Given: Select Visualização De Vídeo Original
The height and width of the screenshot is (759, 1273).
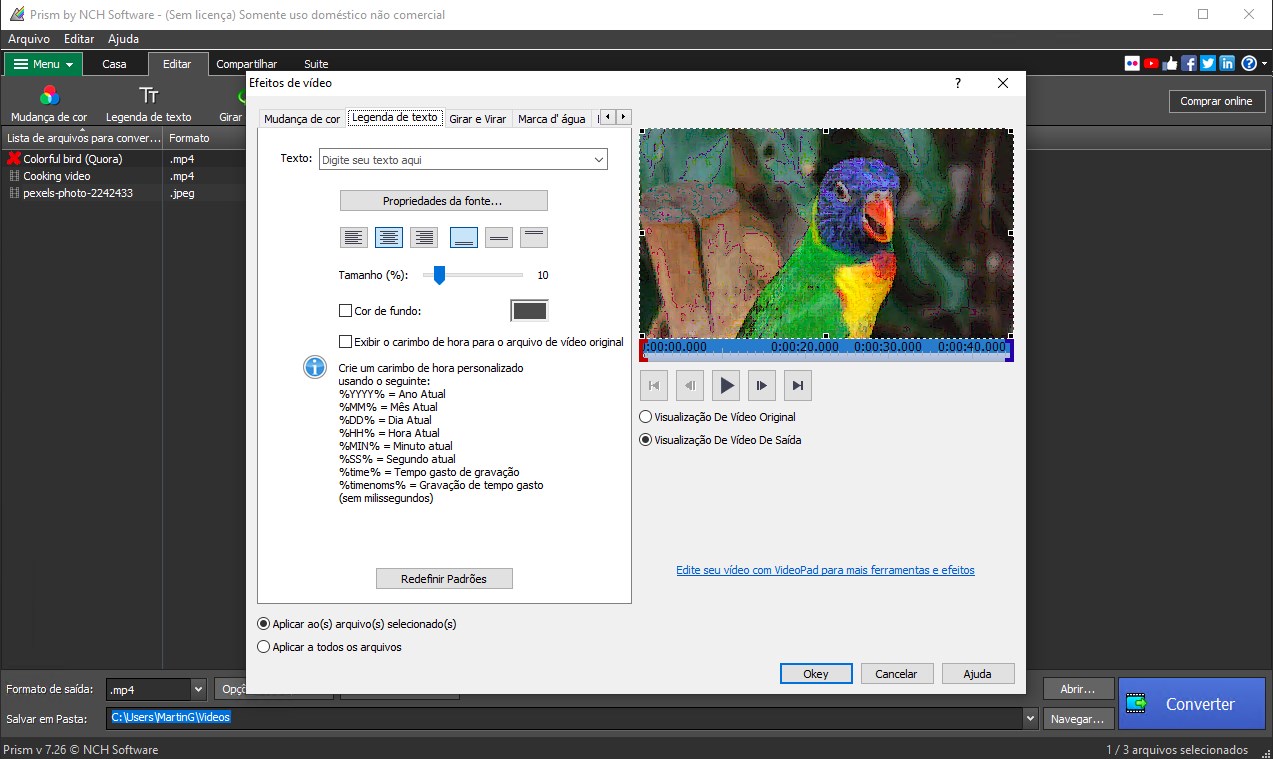Looking at the screenshot, I should point(646,417).
